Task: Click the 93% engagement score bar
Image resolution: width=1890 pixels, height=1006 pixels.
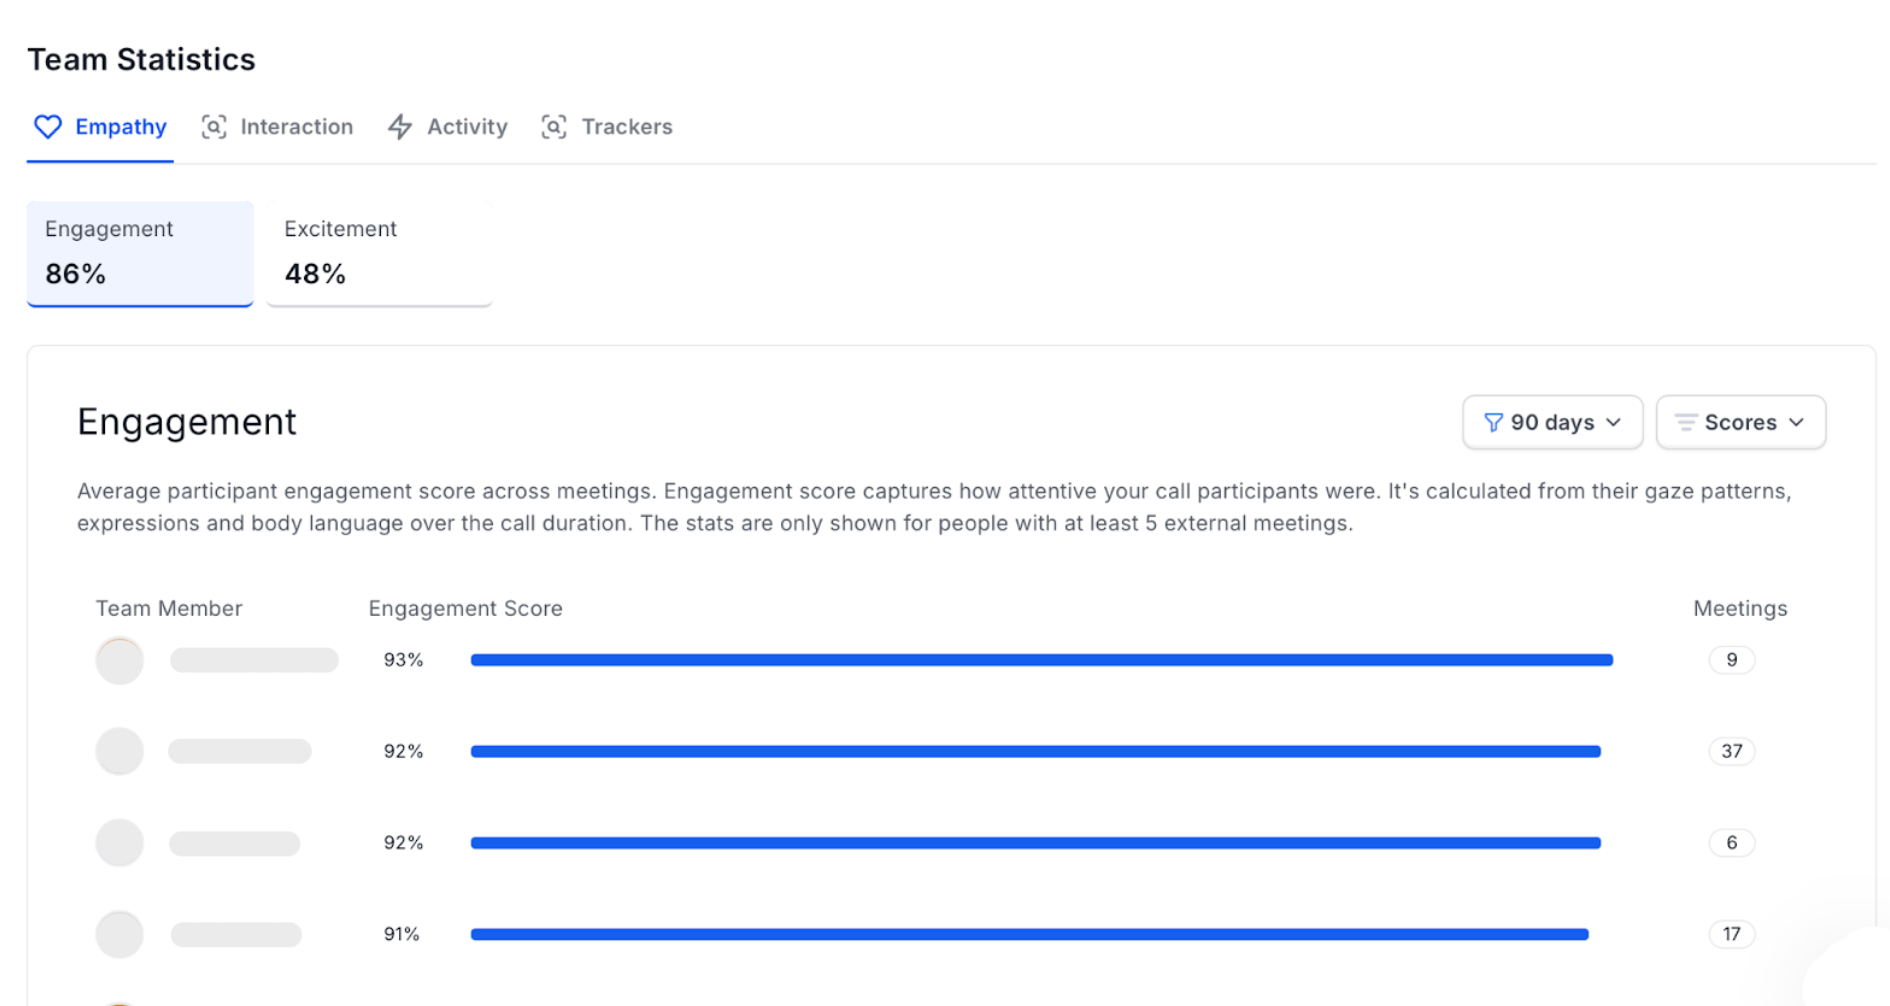Action: [x=1042, y=660]
